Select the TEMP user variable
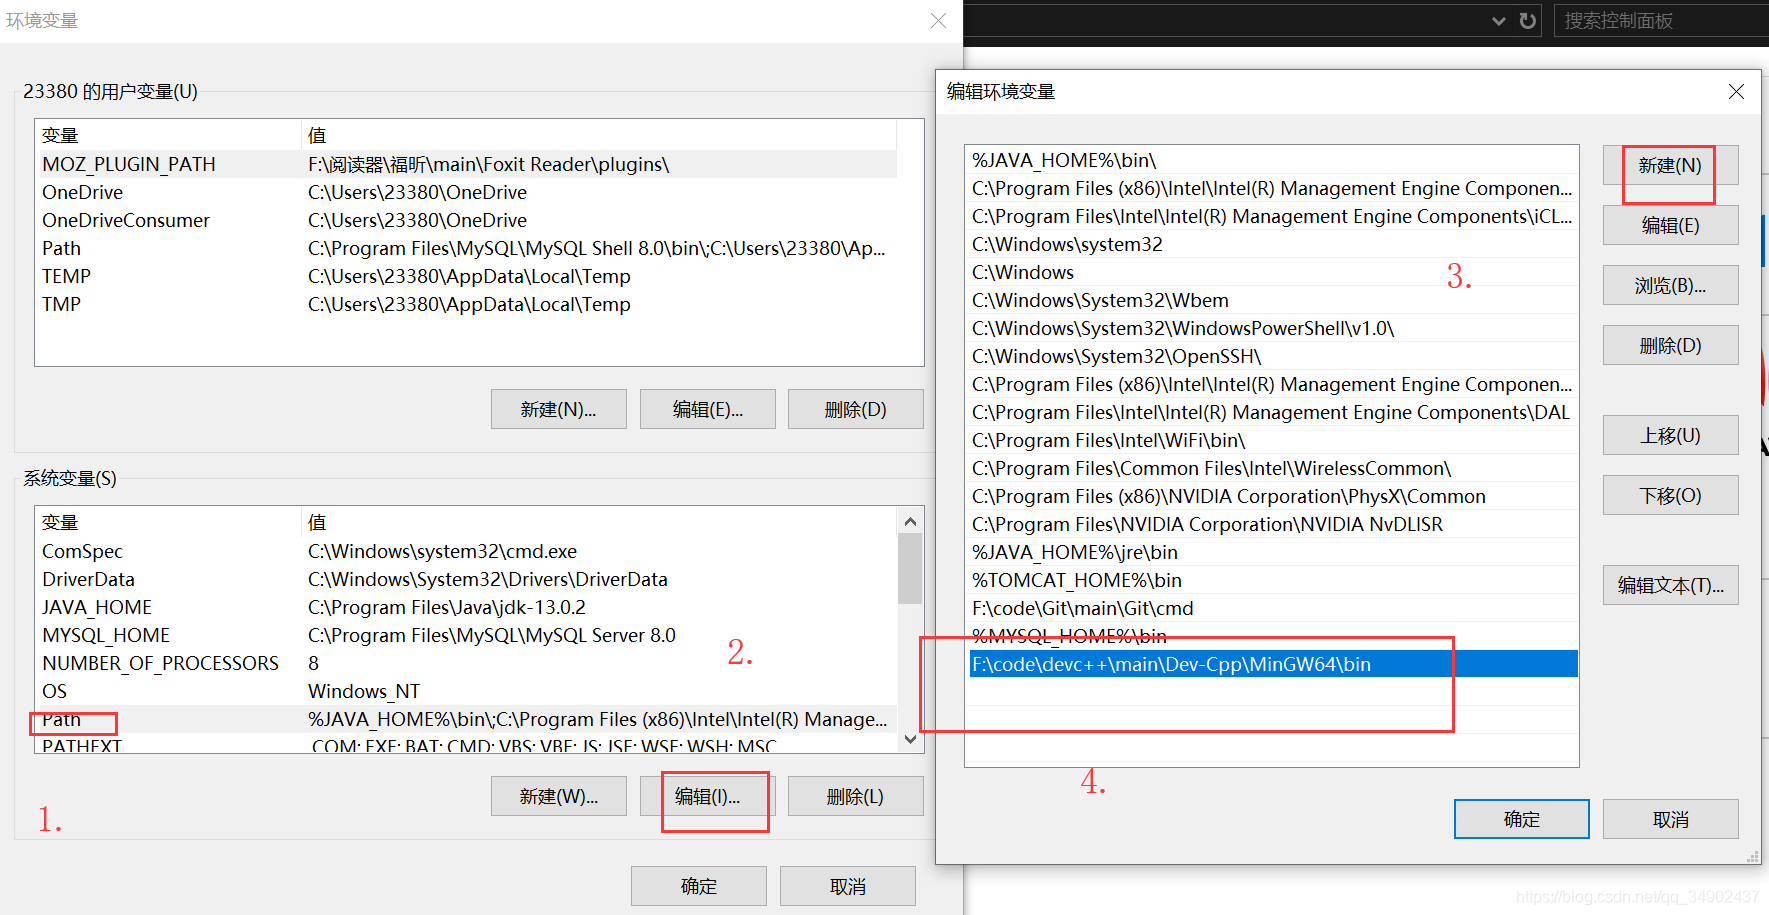1769x915 pixels. [467, 276]
